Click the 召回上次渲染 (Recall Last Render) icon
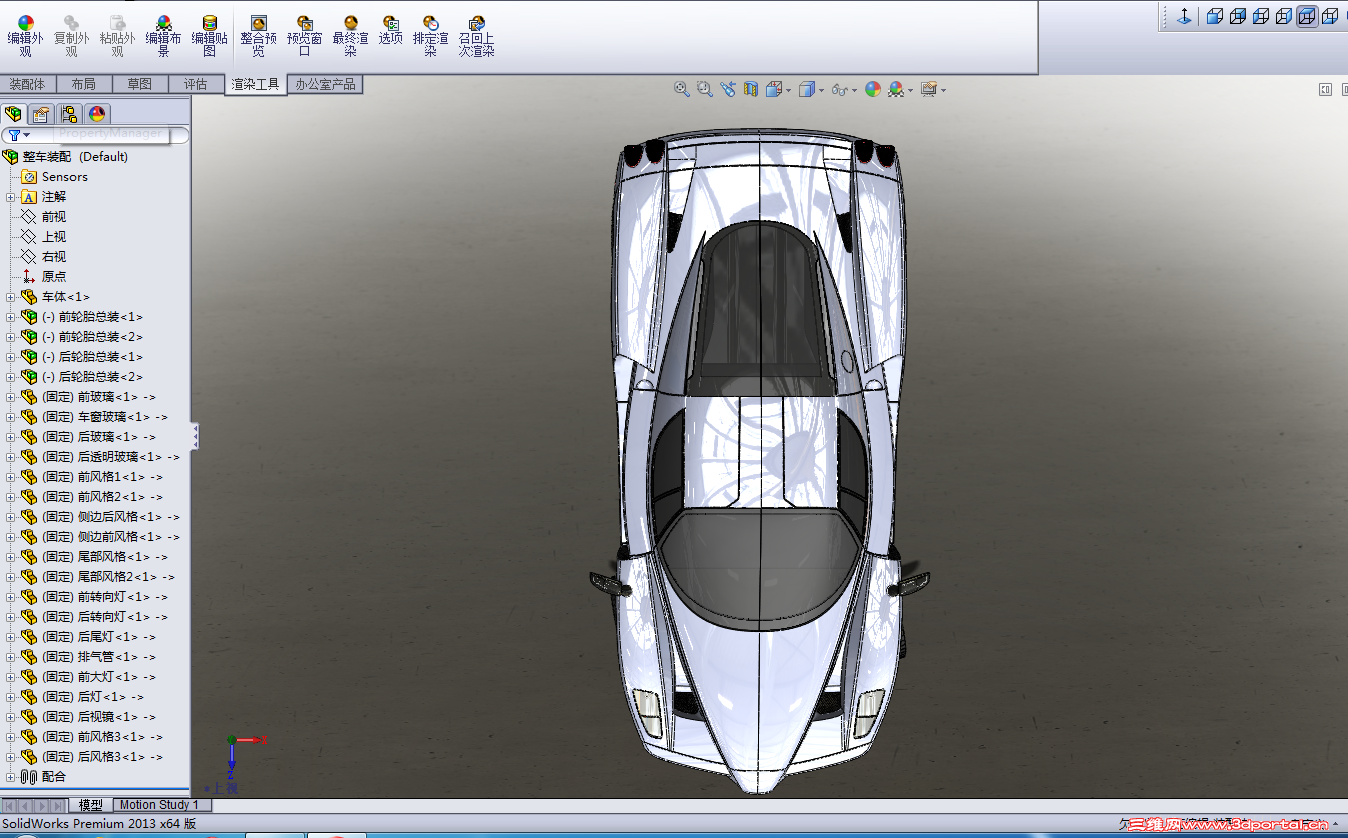 pos(476,35)
